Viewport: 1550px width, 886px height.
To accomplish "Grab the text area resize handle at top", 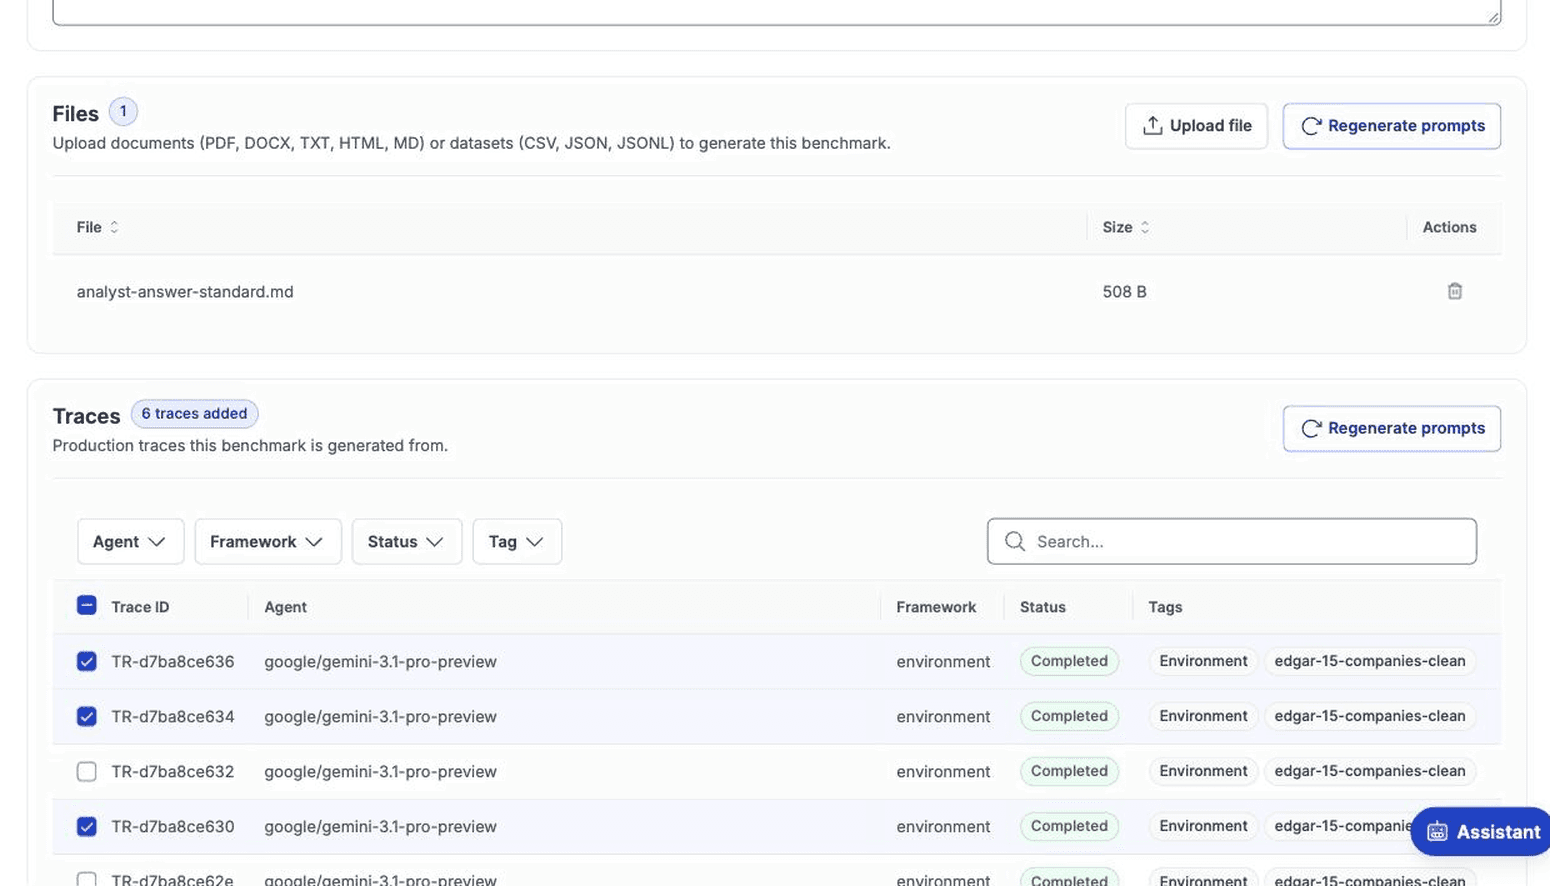I will pos(1493,16).
